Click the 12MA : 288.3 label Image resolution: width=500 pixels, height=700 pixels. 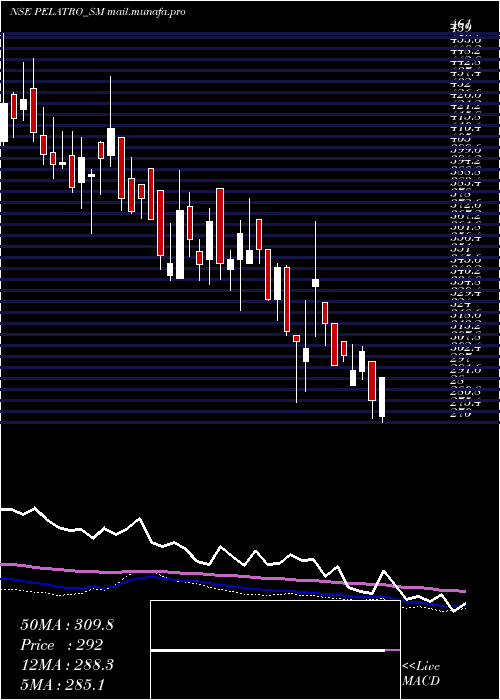pyautogui.click(x=67, y=665)
